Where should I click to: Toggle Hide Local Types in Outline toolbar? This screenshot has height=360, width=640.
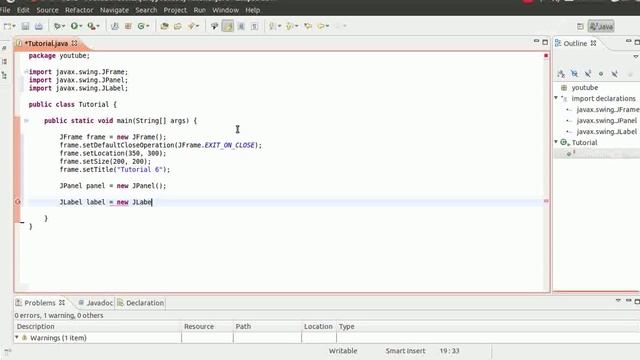(x=614, y=74)
